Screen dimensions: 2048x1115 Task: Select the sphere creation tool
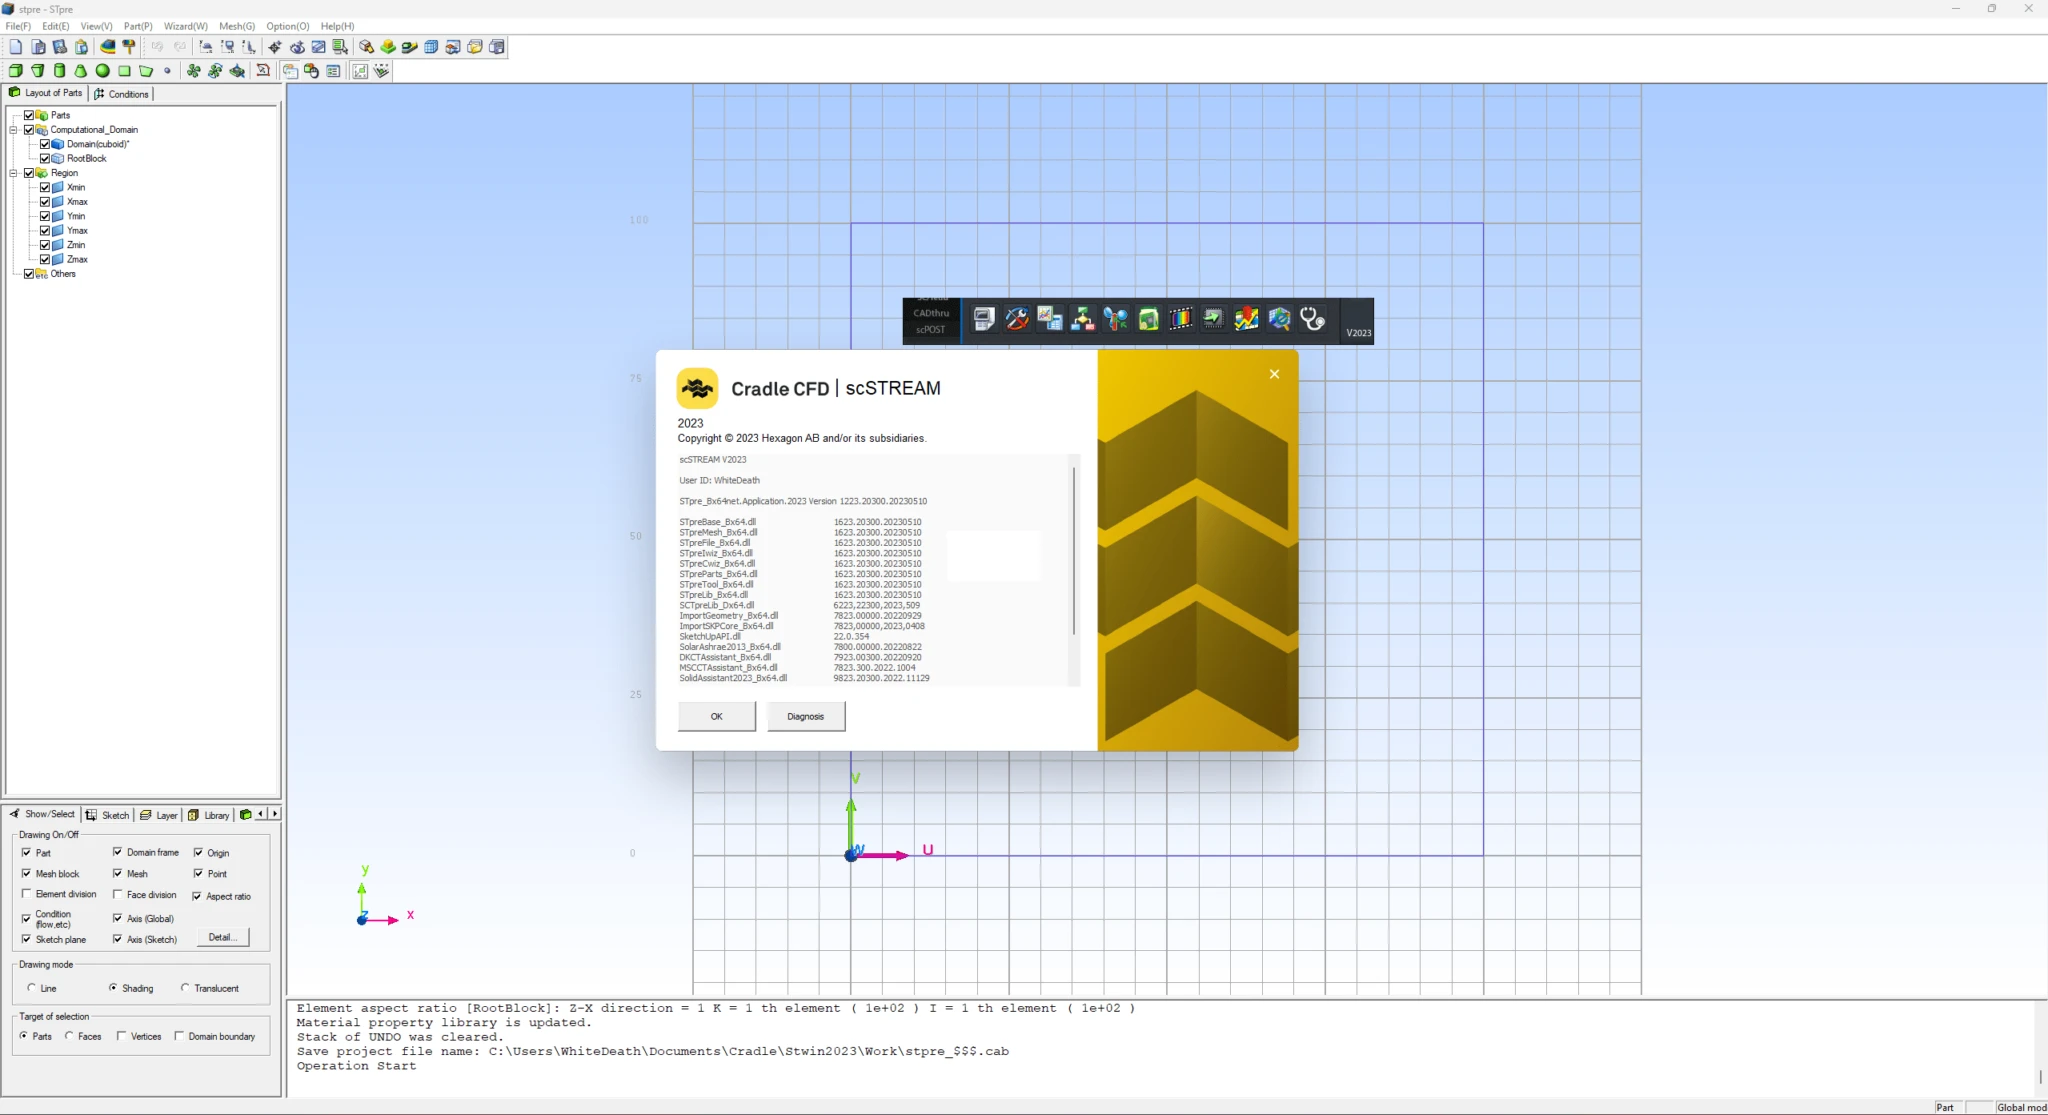[102, 71]
